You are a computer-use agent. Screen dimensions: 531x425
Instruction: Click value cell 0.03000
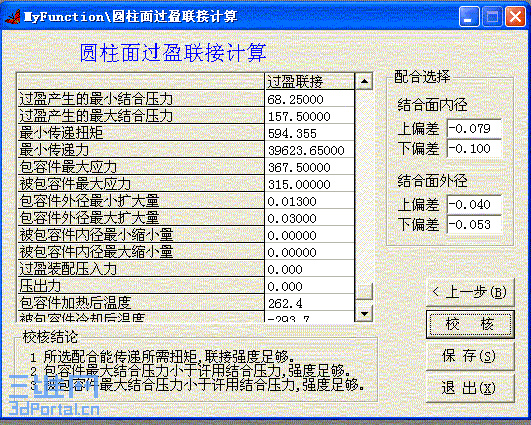coord(309,218)
